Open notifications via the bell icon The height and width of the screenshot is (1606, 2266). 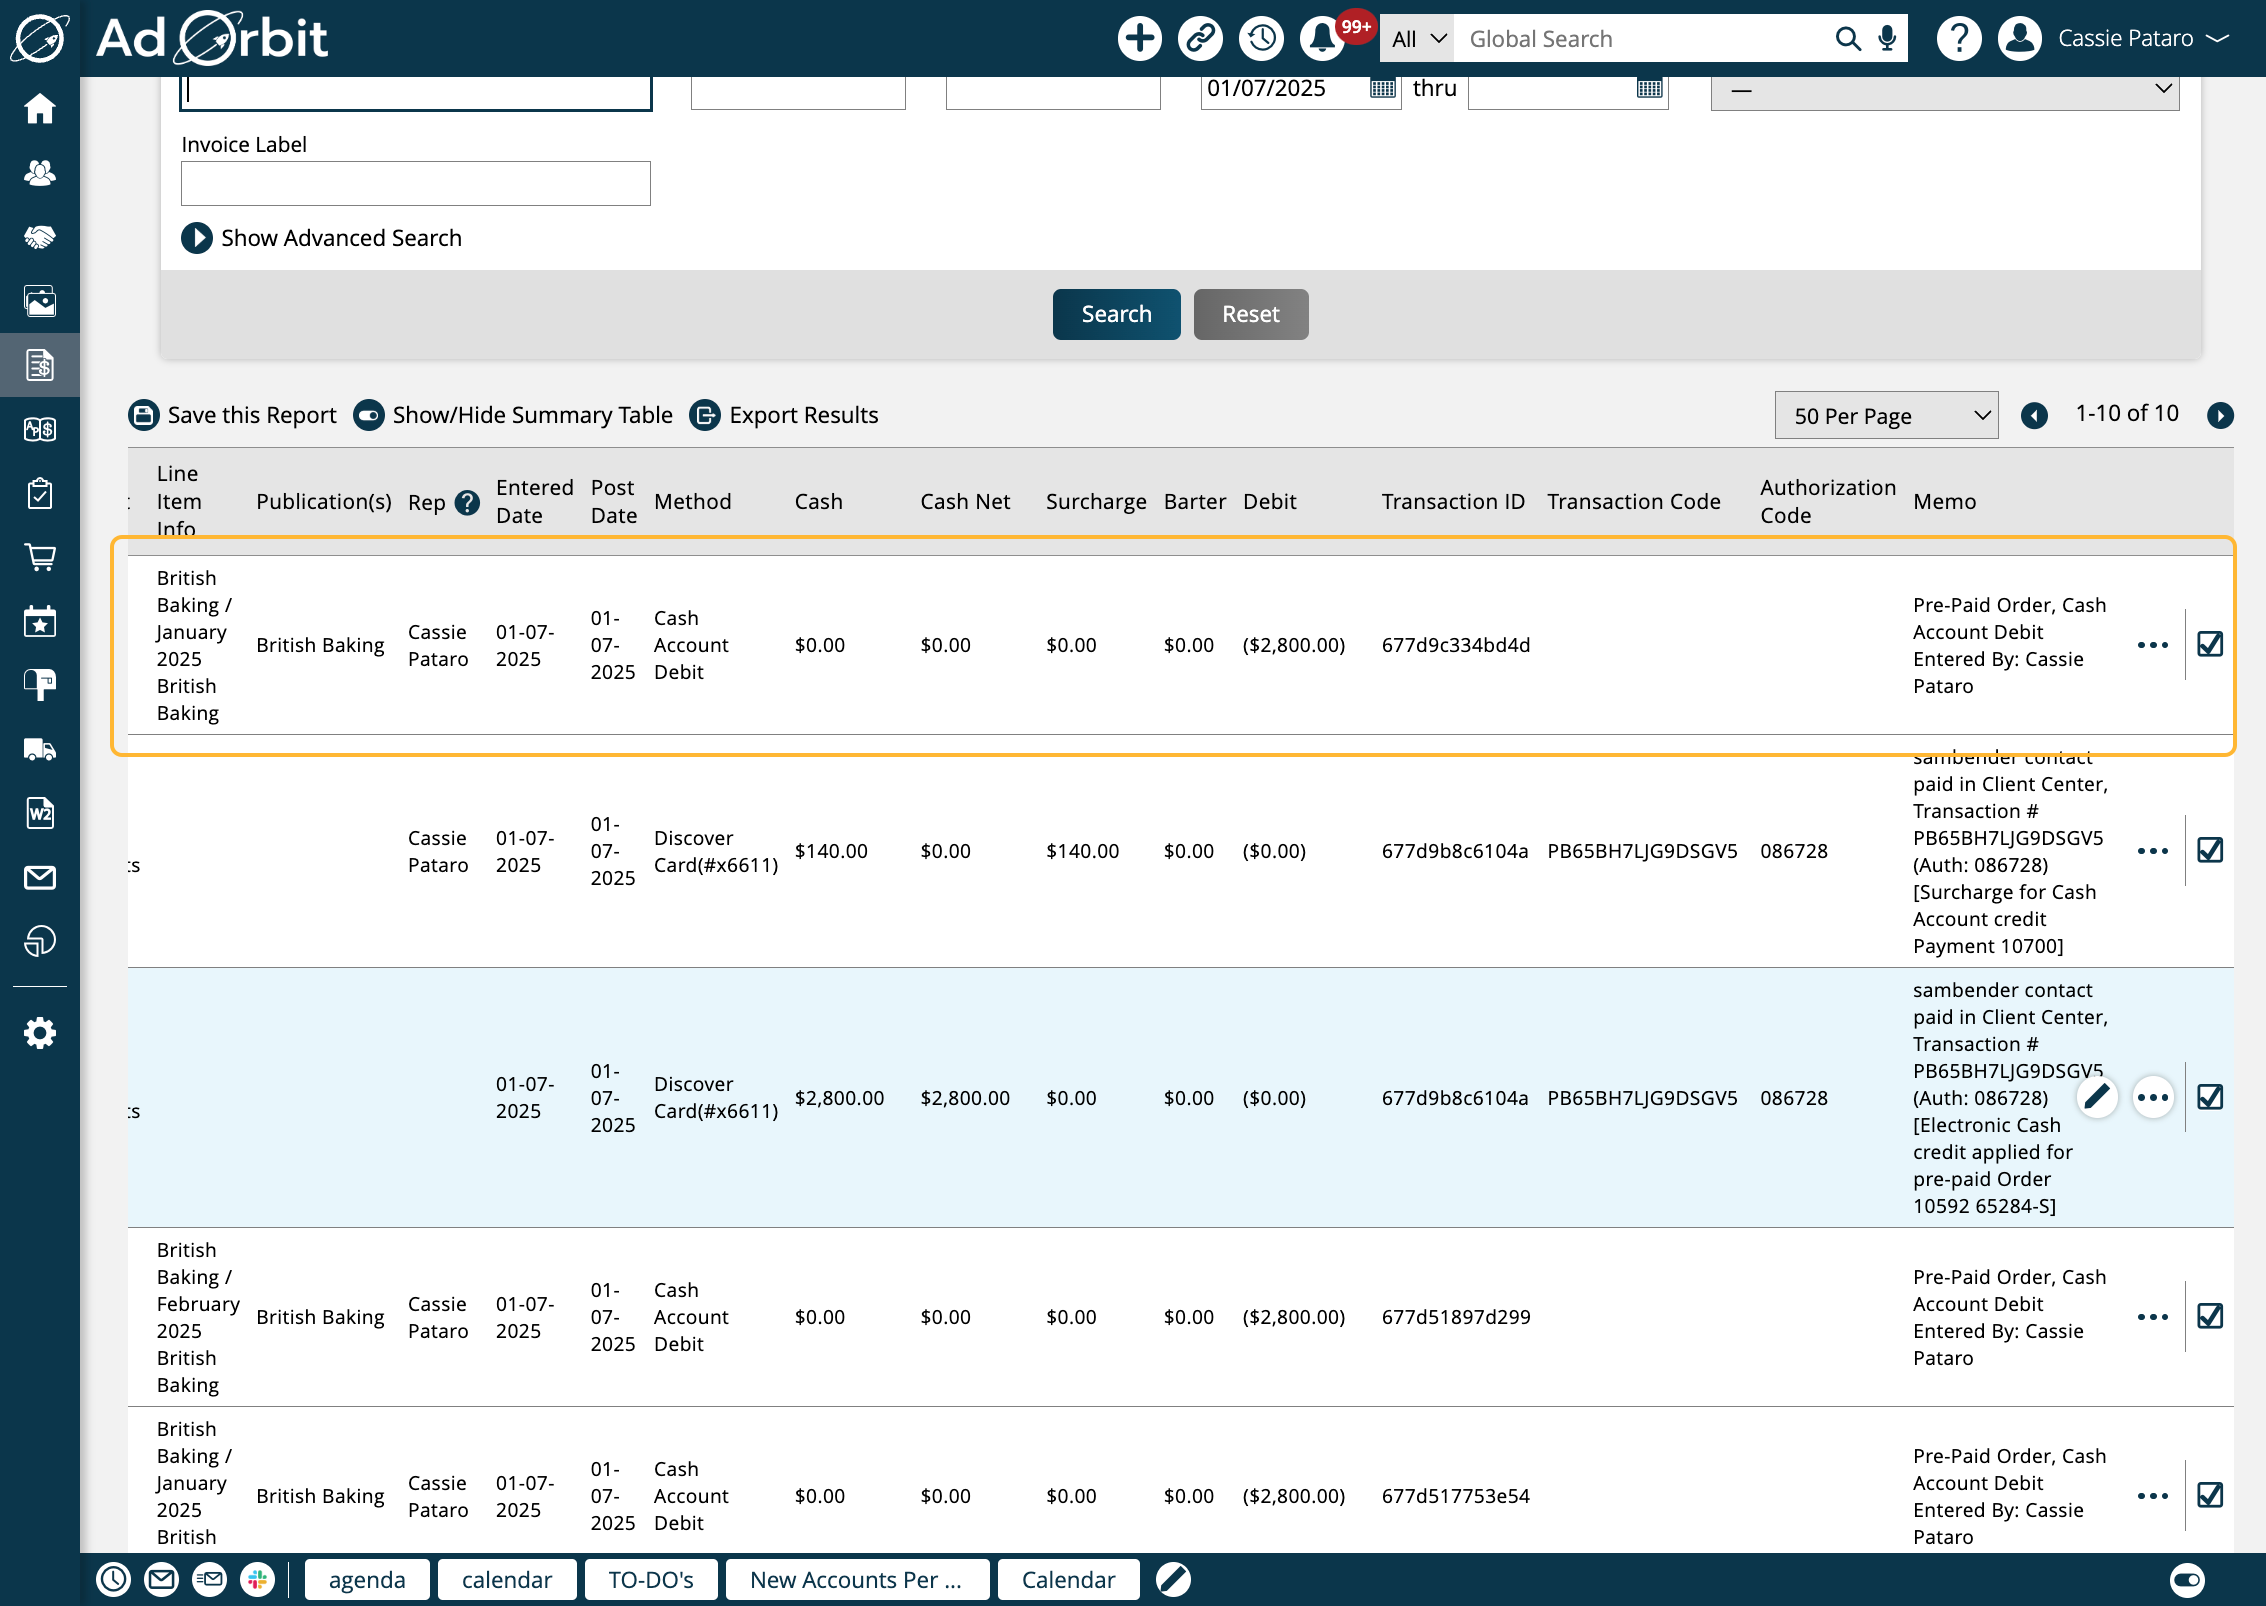pos(1322,38)
